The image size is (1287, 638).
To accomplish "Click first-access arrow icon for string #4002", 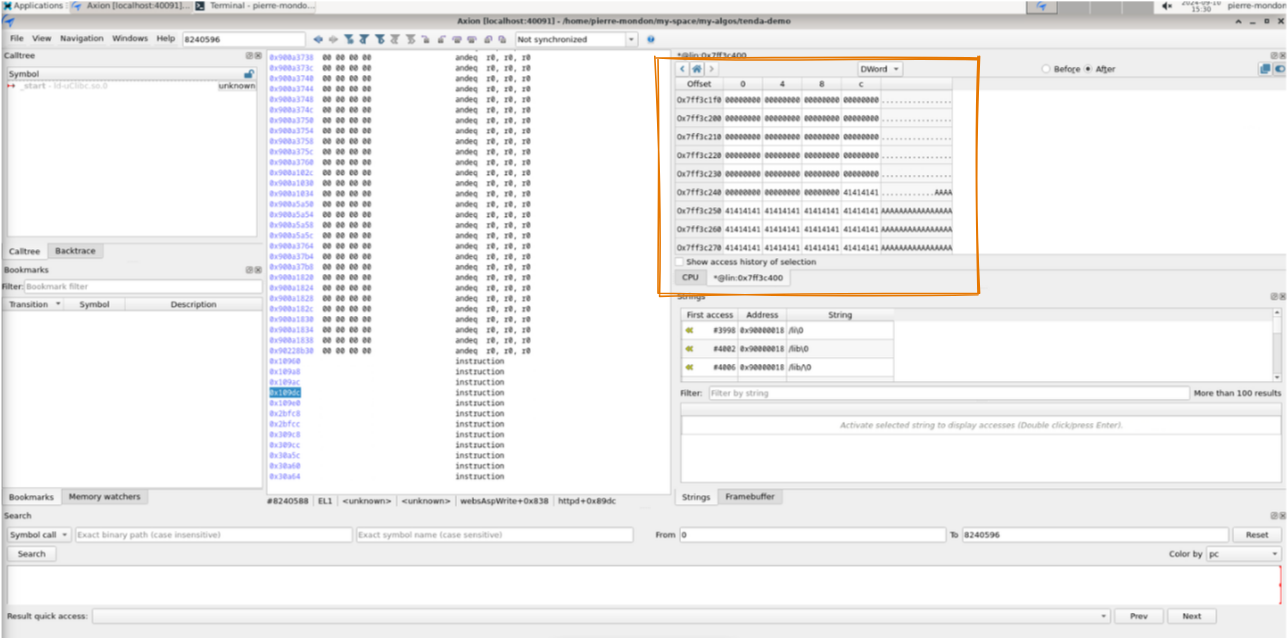I will pyautogui.click(x=689, y=349).
